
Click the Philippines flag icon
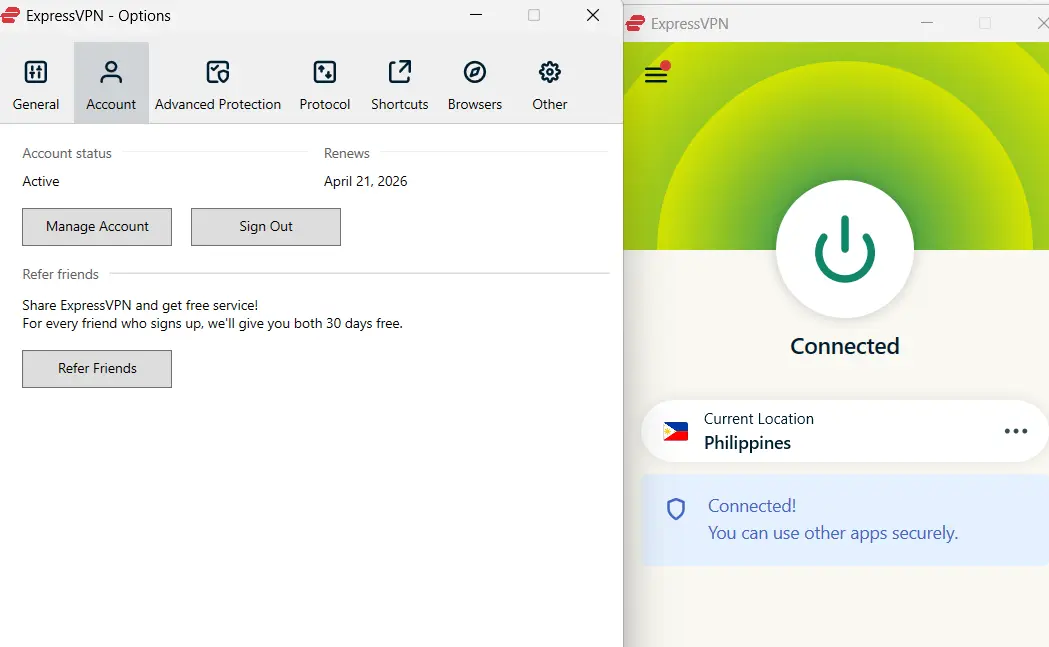(x=676, y=432)
